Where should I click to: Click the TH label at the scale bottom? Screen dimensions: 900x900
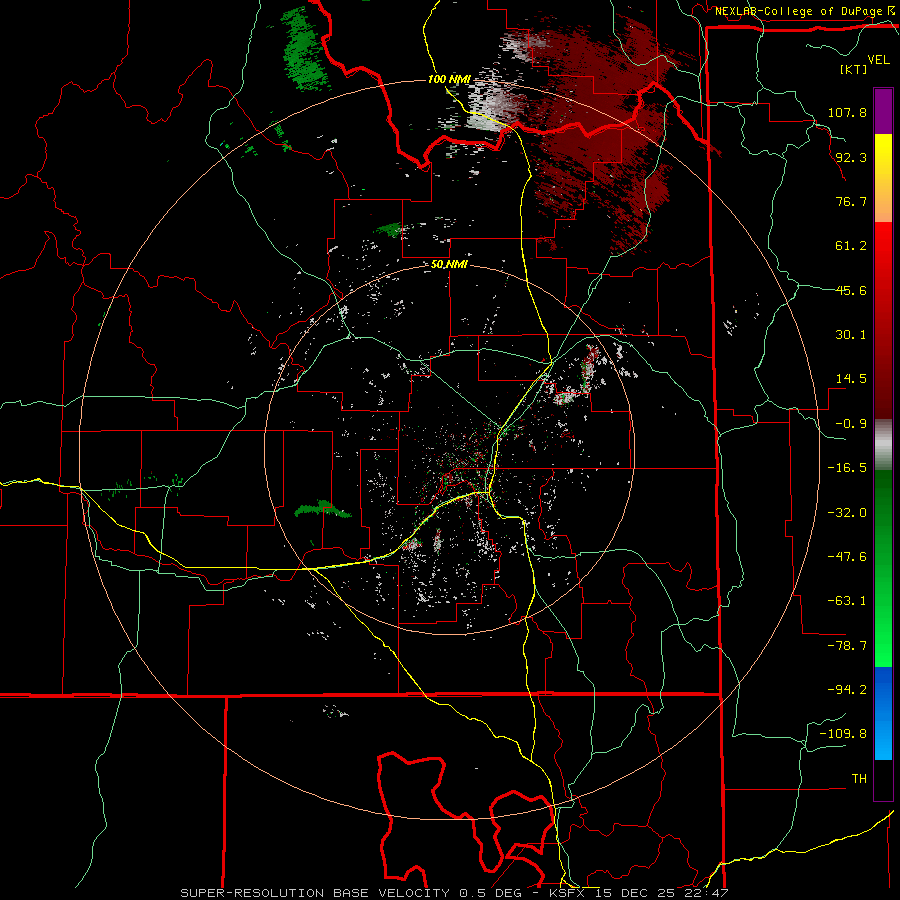(x=859, y=779)
